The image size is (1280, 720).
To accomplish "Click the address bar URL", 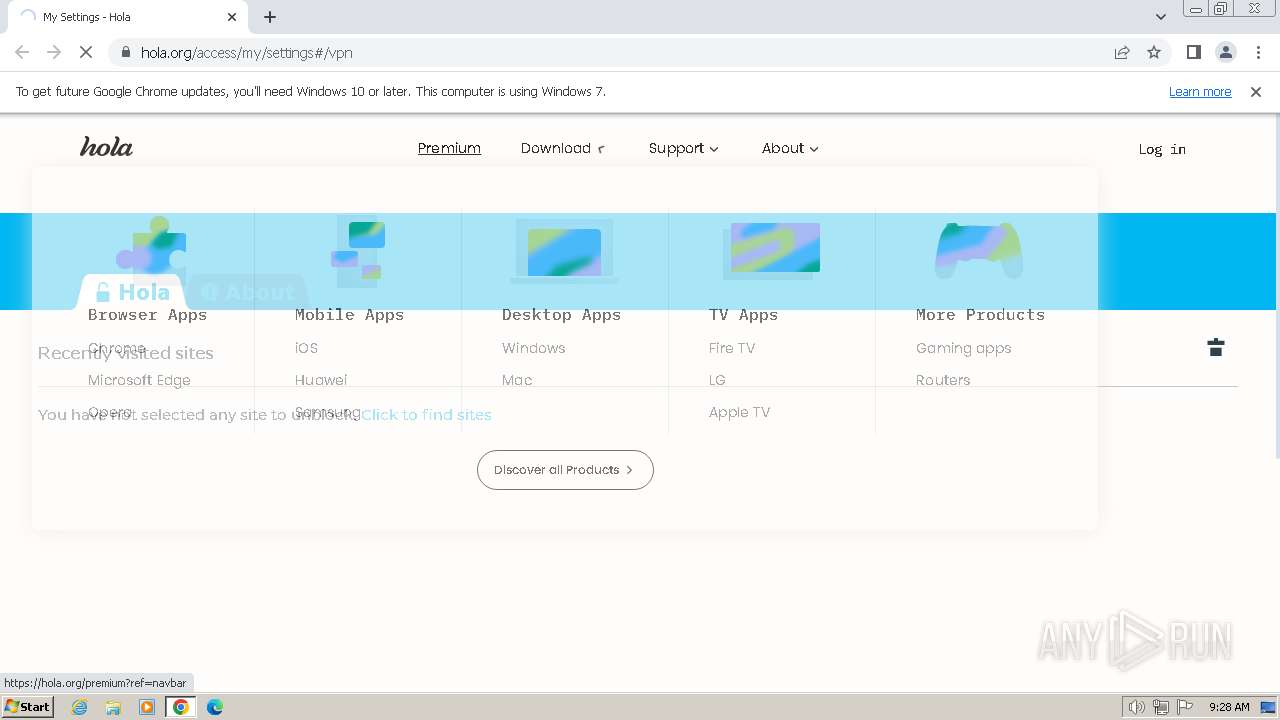I will (247, 53).
